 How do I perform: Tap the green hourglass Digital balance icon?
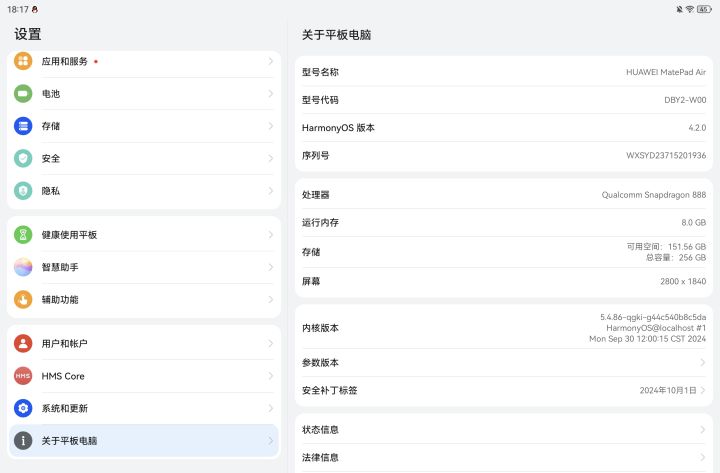tap(23, 235)
